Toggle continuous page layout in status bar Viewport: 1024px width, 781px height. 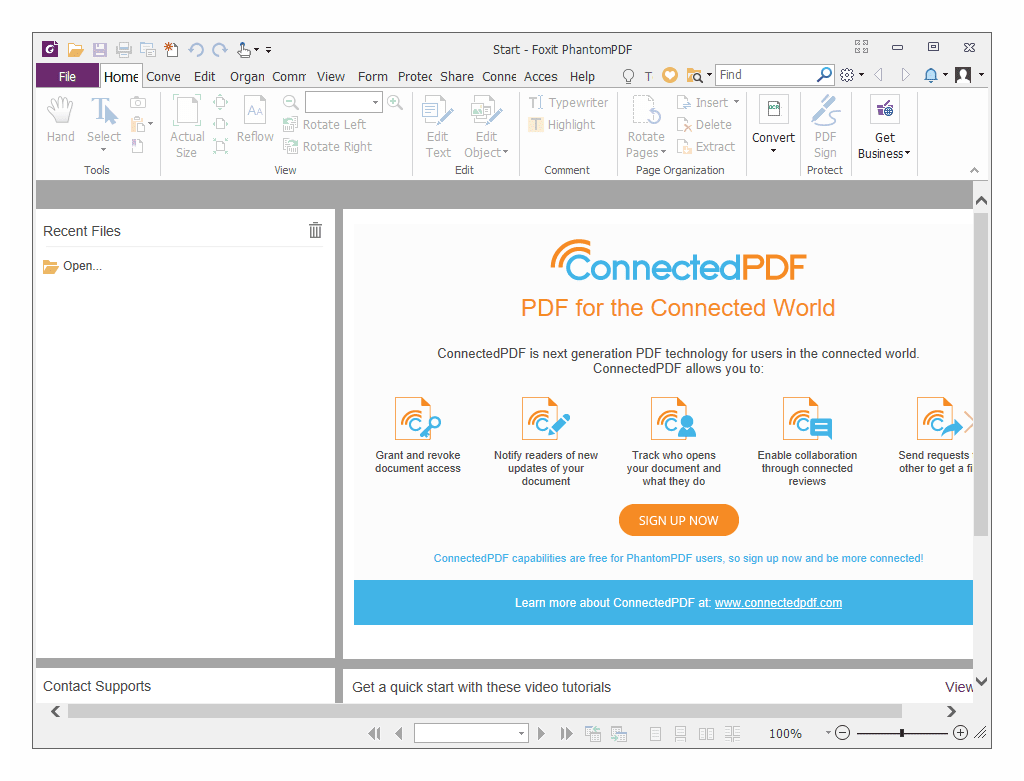[680, 734]
